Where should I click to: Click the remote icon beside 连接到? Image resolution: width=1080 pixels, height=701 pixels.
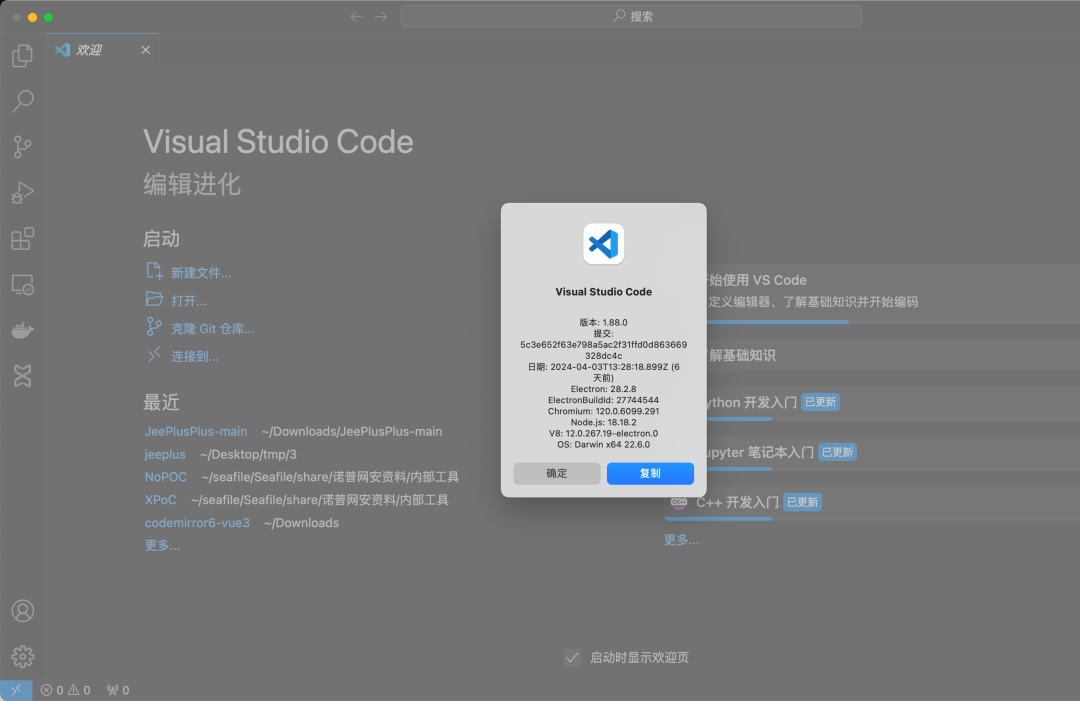click(x=154, y=355)
